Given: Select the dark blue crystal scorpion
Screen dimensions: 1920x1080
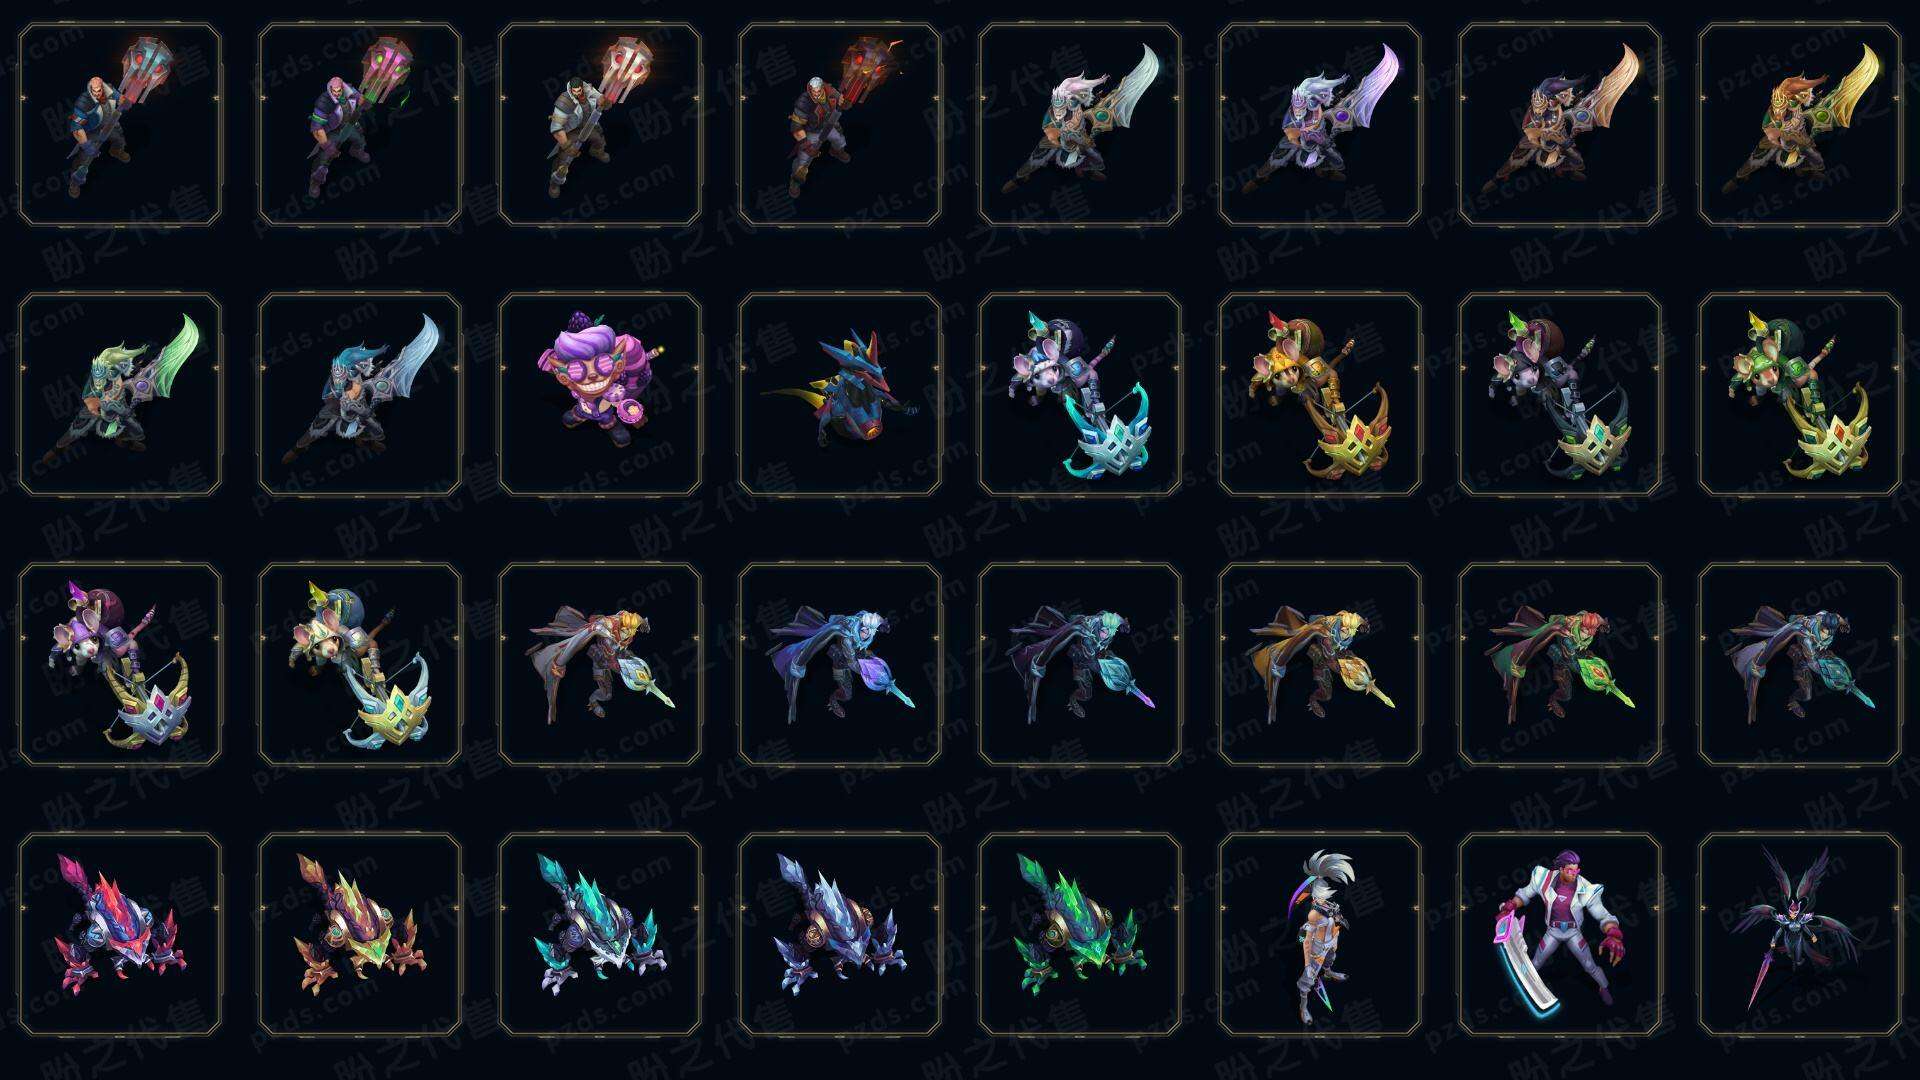Looking at the screenshot, I should [840, 934].
